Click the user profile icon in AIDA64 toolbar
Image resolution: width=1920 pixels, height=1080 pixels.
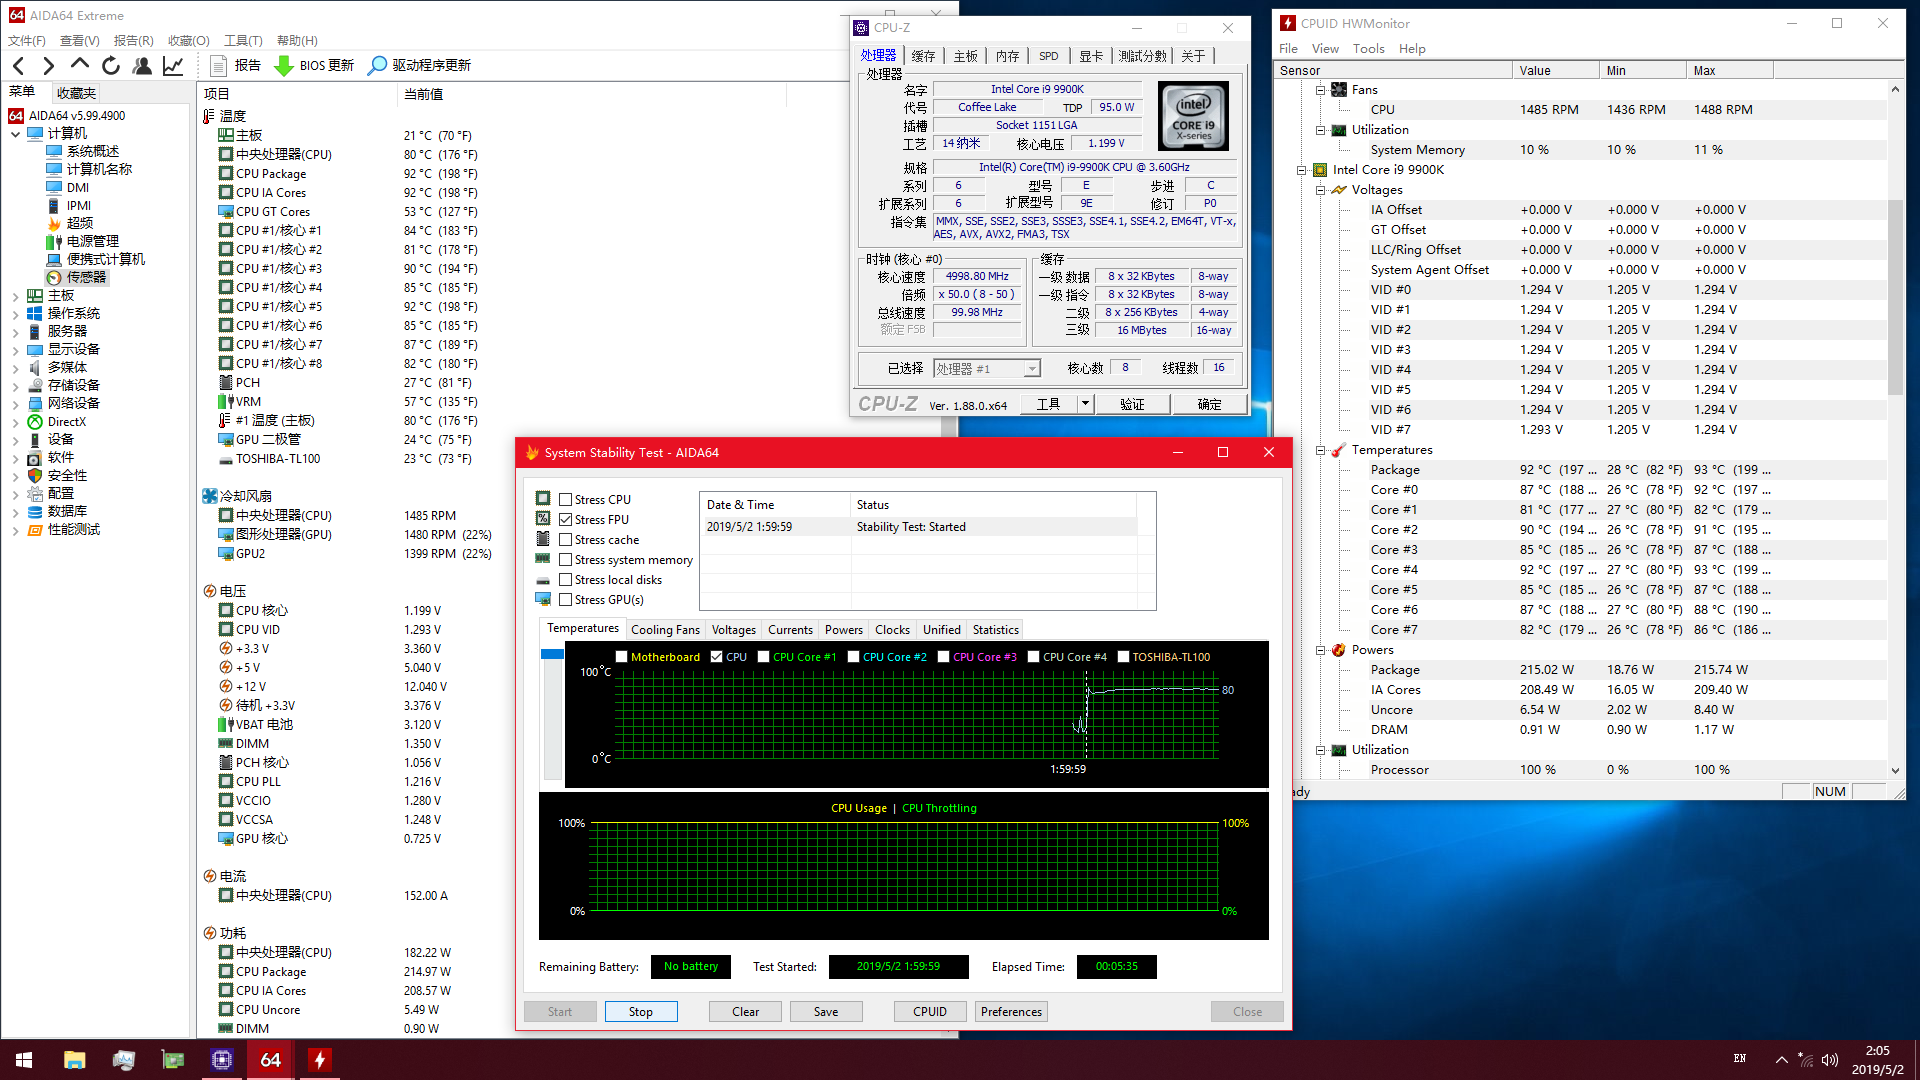(142, 66)
